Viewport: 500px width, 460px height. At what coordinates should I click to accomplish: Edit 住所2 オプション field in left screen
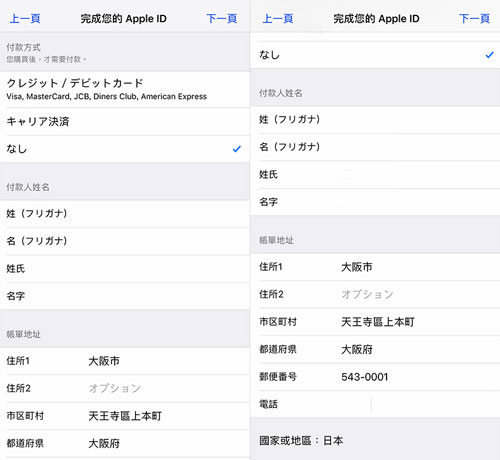(125, 388)
